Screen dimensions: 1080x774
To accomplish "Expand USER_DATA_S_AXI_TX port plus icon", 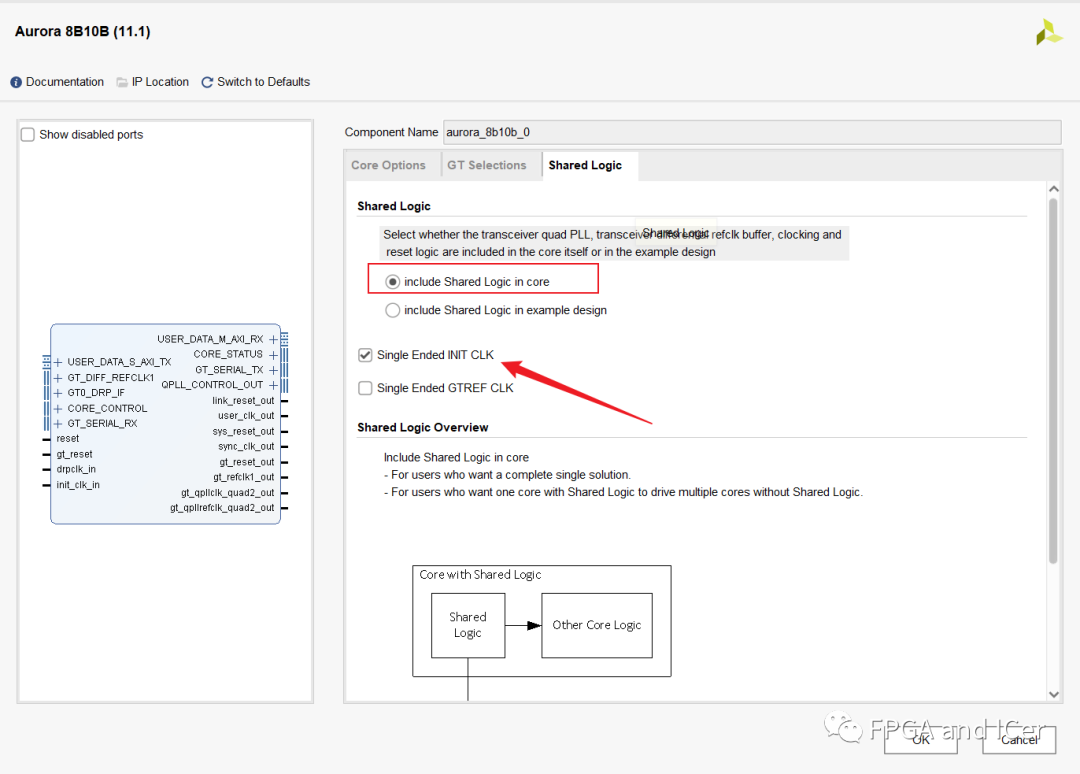I will pyautogui.click(x=58, y=362).
